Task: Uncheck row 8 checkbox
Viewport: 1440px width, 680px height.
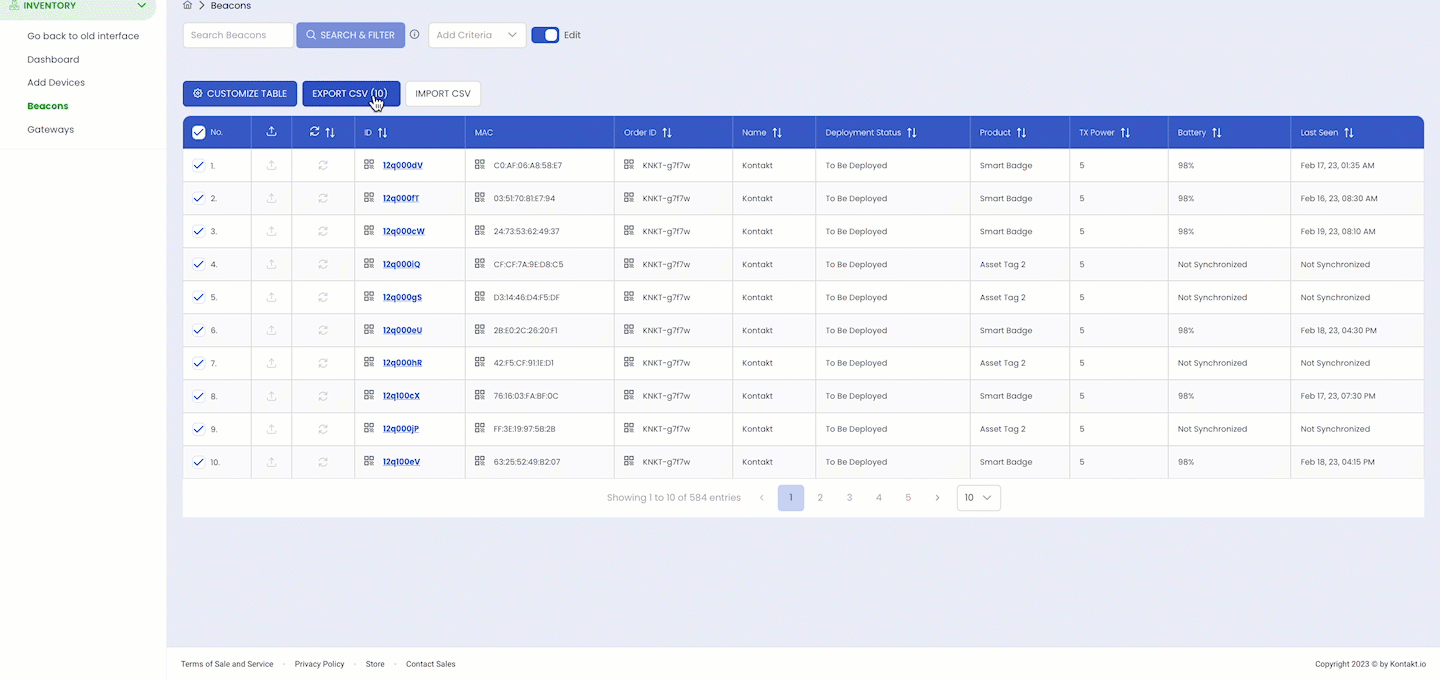Action: [x=198, y=396]
